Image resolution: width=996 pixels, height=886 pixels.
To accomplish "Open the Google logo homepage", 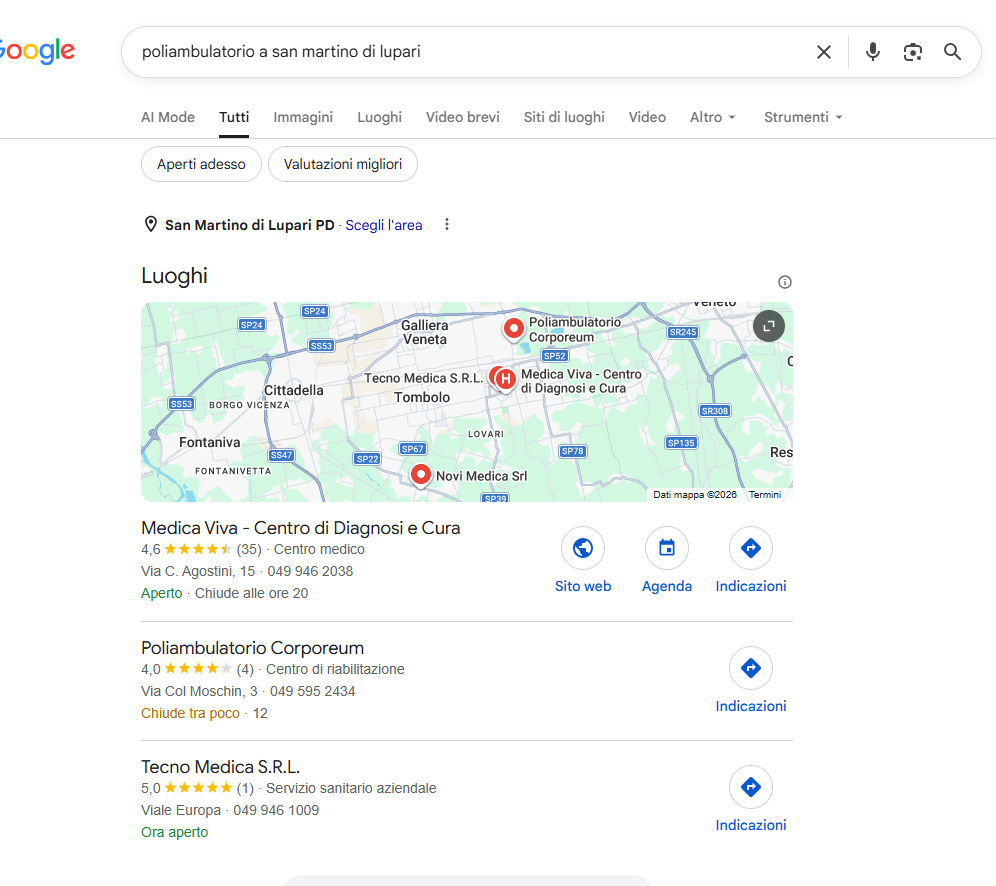I will pos(37,51).
